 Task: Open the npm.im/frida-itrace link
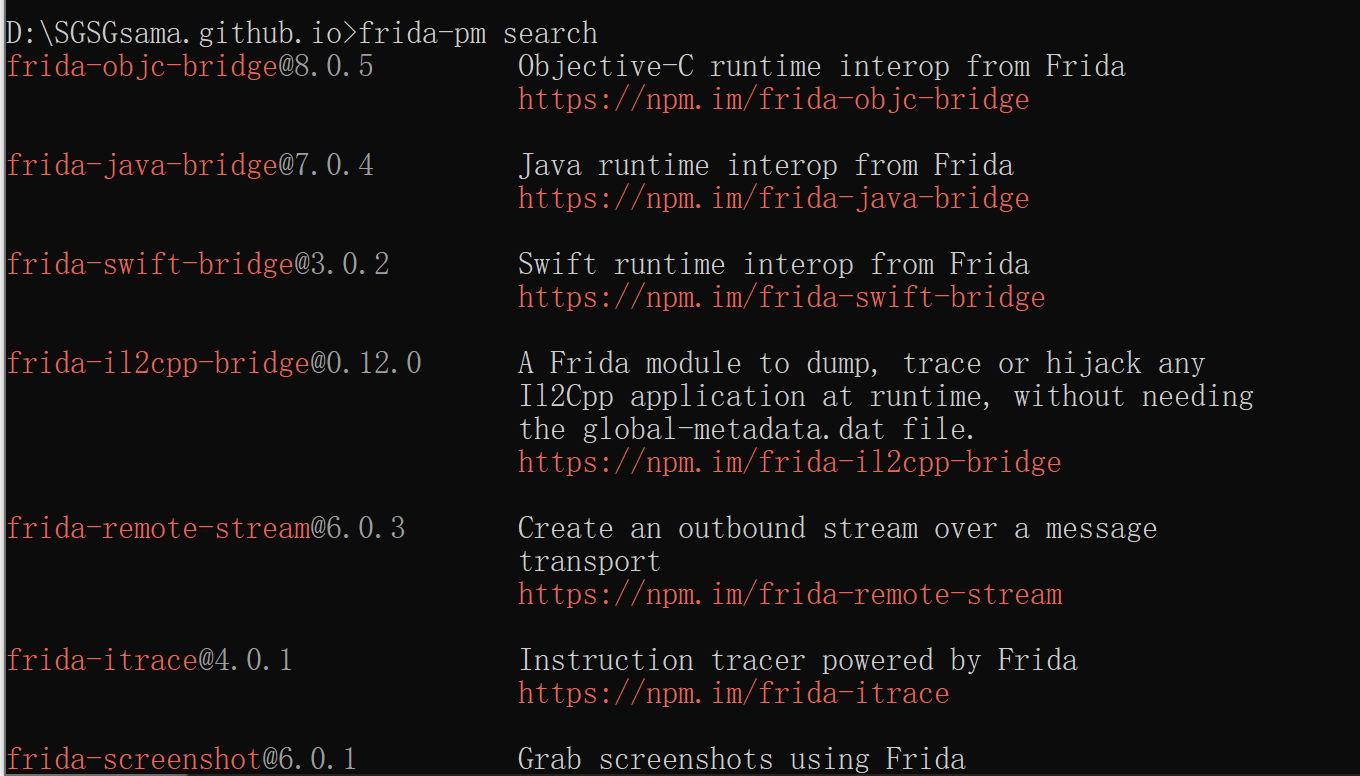(x=733, y=694)
